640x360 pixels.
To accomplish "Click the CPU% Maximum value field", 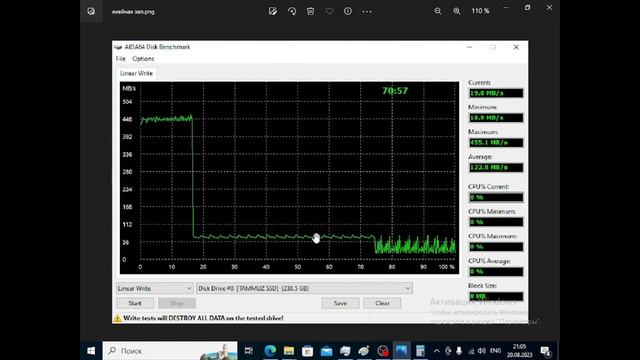I will point(496,247).
